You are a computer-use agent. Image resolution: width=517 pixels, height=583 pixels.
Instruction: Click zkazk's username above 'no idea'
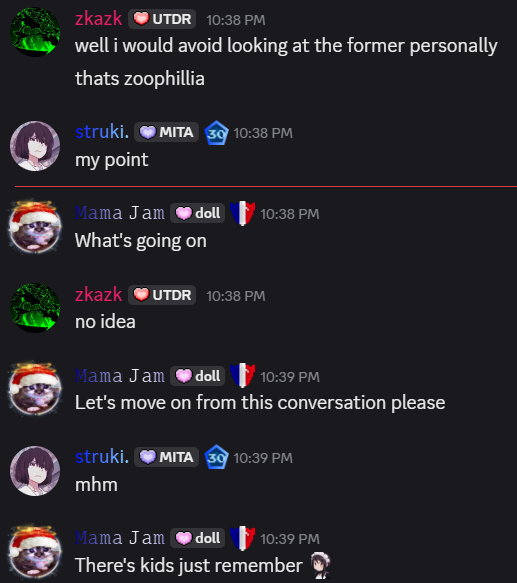coord(99,294)
